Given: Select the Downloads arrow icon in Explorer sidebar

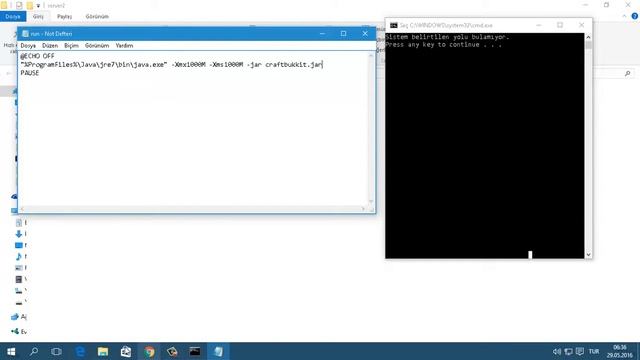Looking at the screenshot, I should tap(18, 234).
